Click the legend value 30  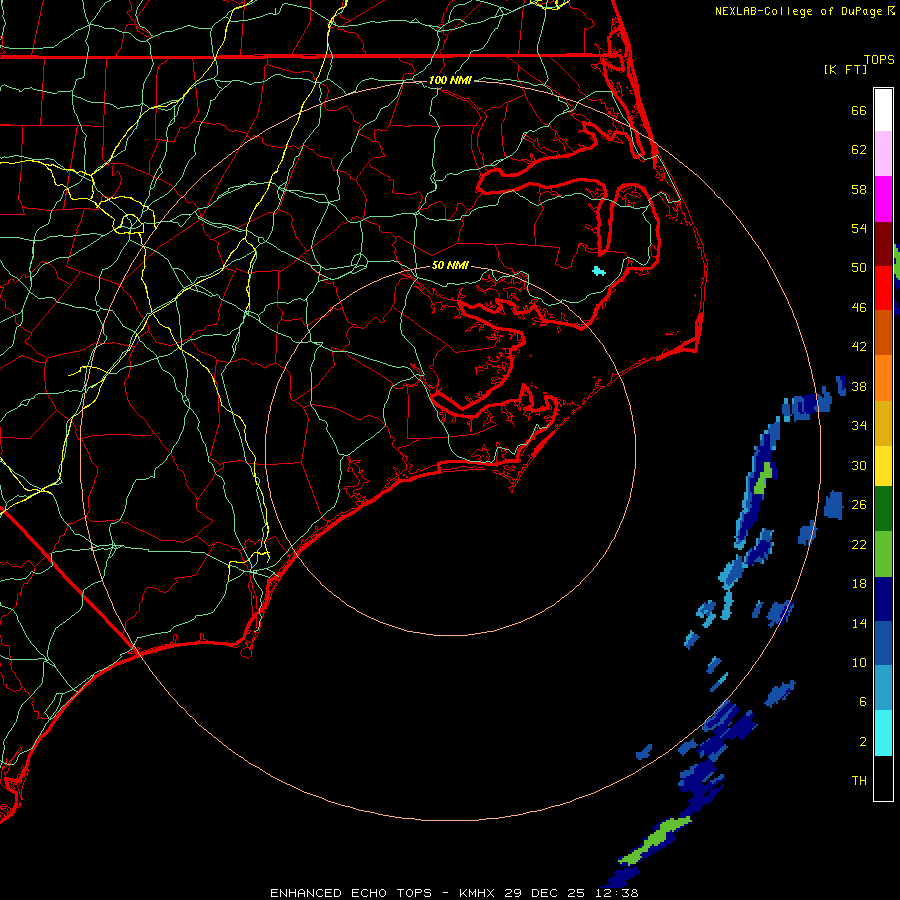pos(859,465)
